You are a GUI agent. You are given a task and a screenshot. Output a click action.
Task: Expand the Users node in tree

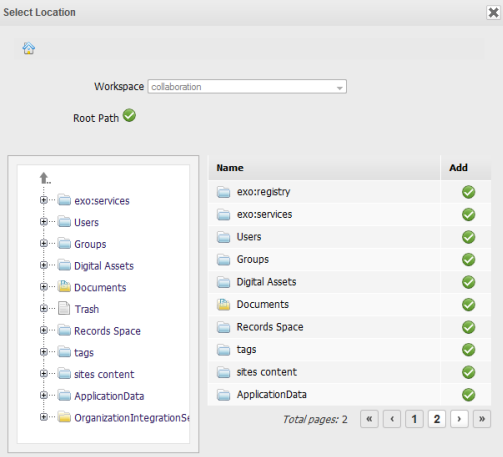(x=44, y=222)
